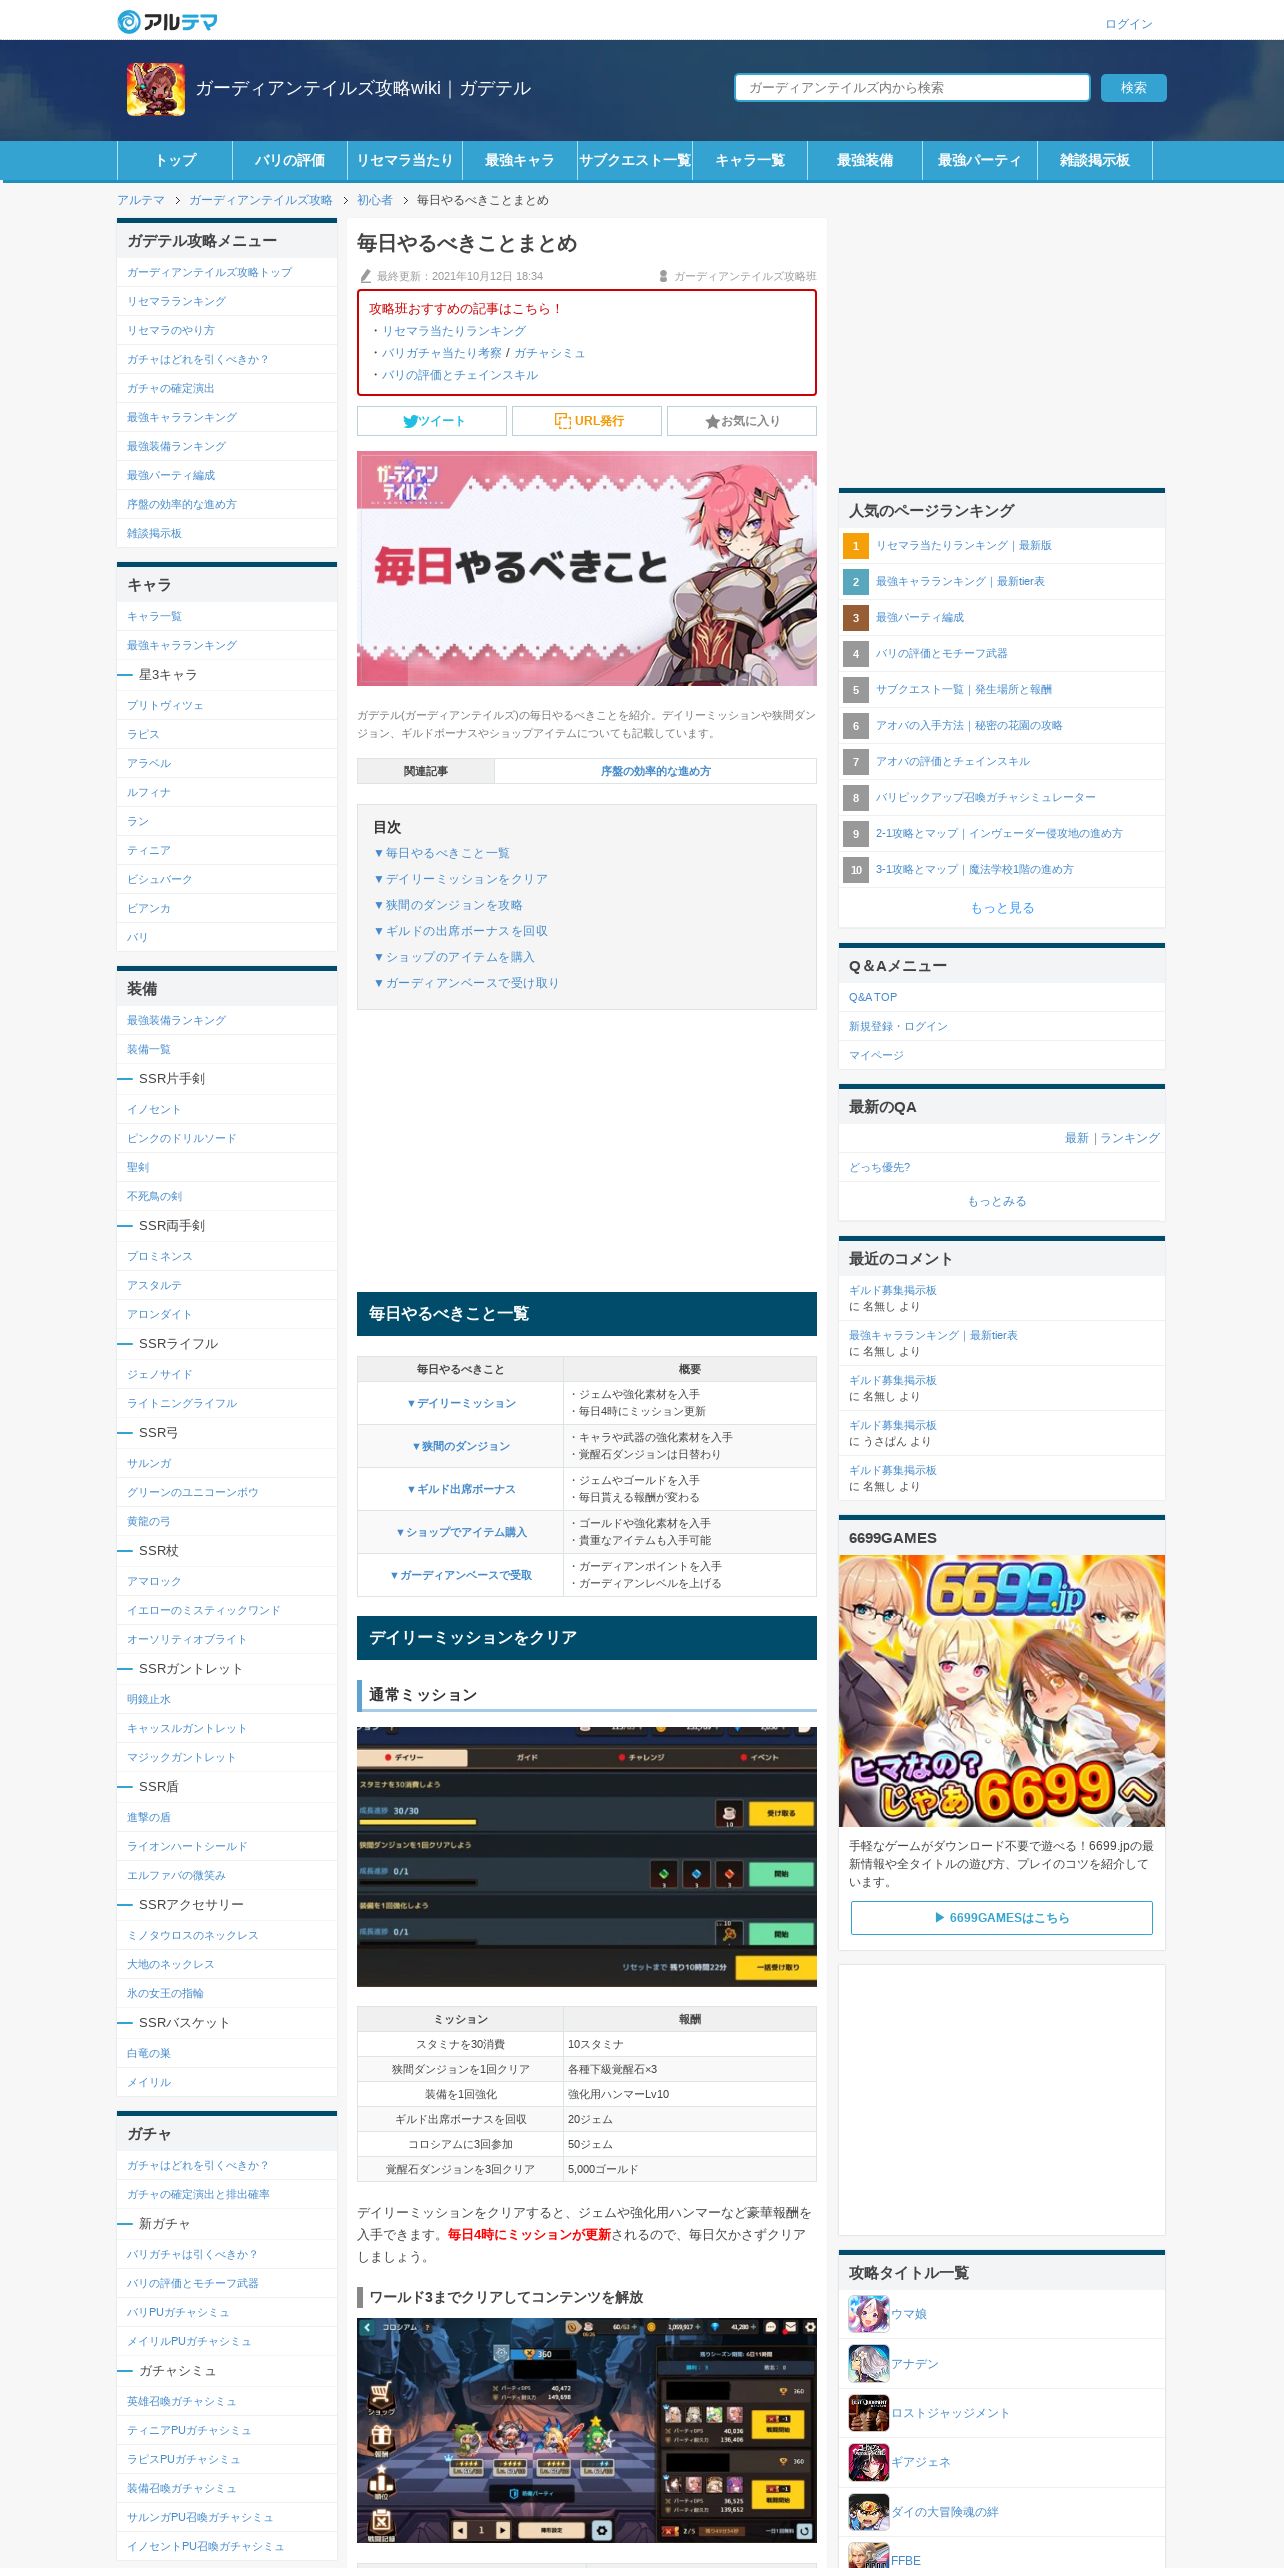Click ▼デイリーミッション table link
This screenshot has width=1284, height=2568.
point(461,1403)
